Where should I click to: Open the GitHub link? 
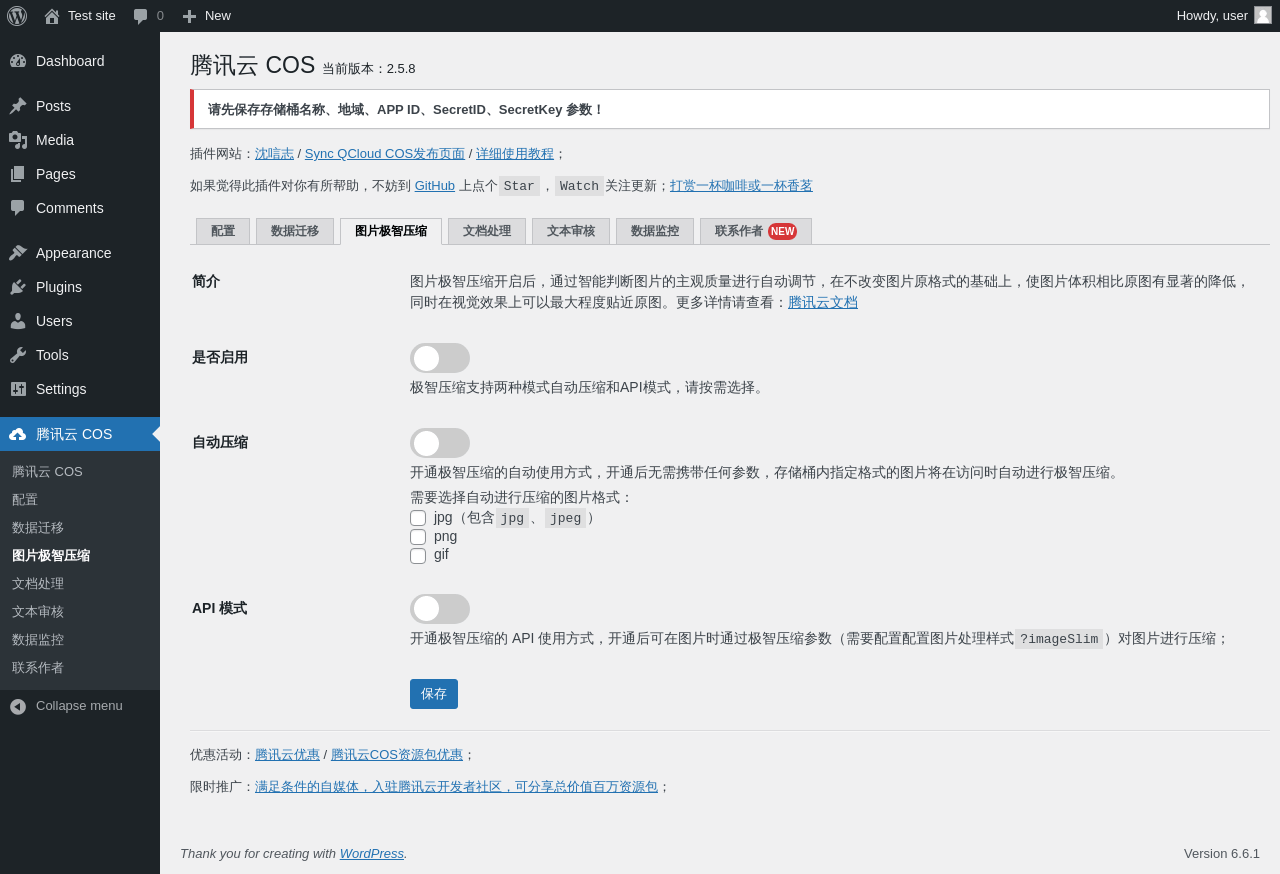click(x=435, y=186)
